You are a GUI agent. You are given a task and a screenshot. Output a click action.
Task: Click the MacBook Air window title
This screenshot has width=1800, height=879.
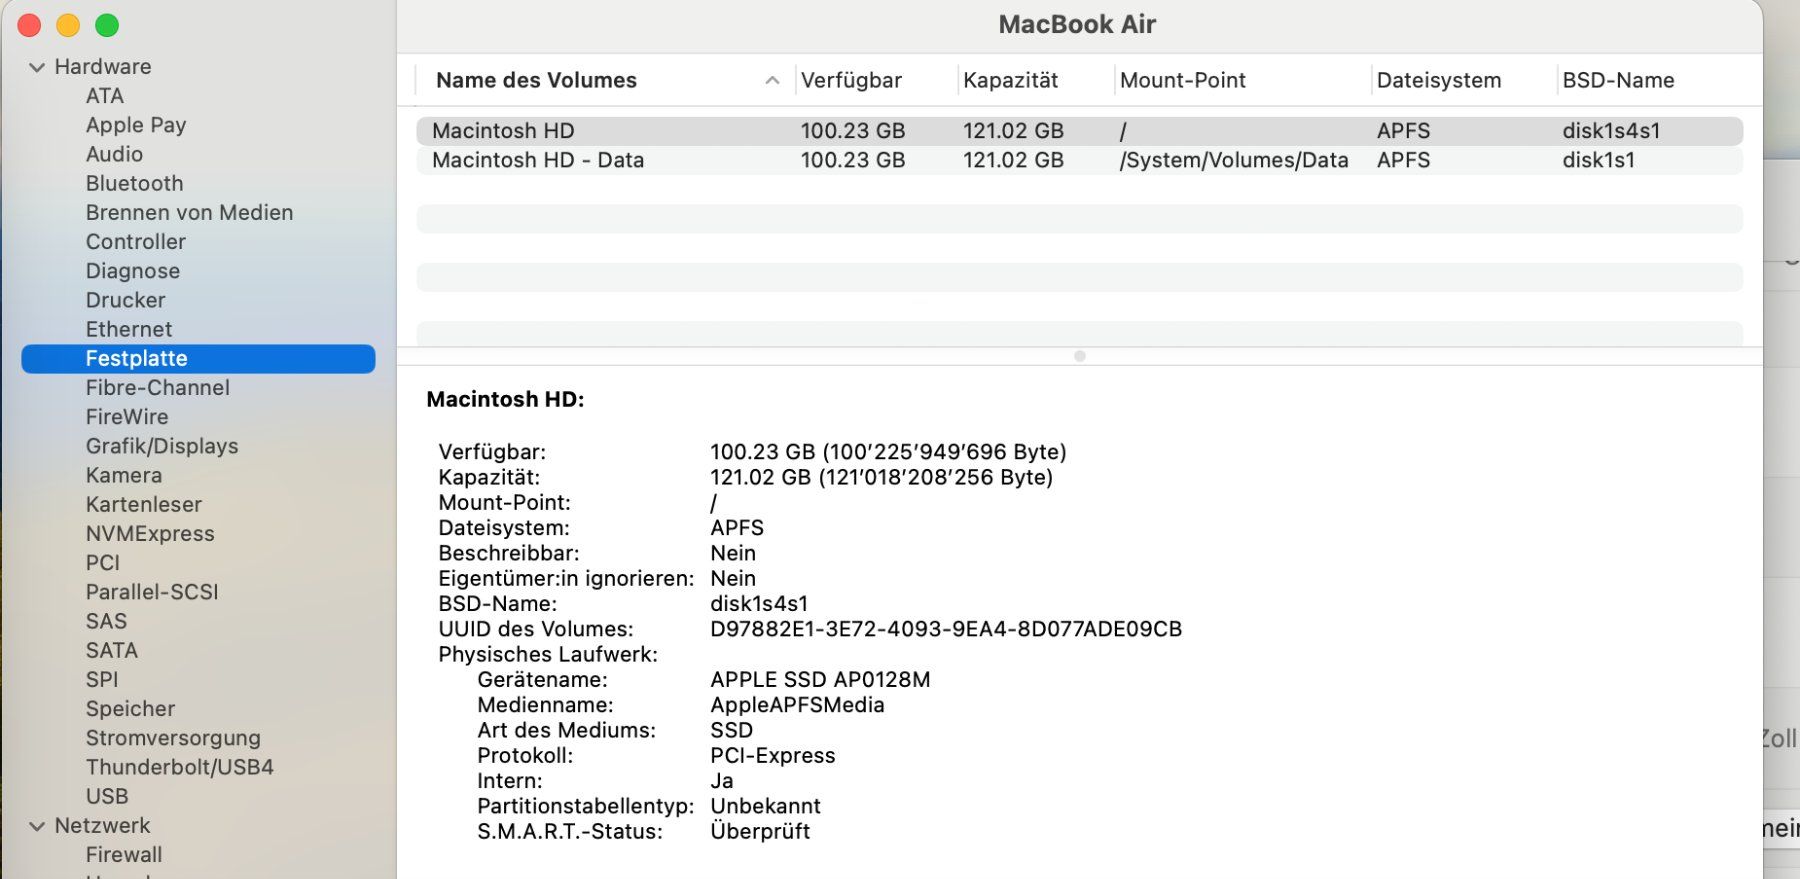(1077, 24)
